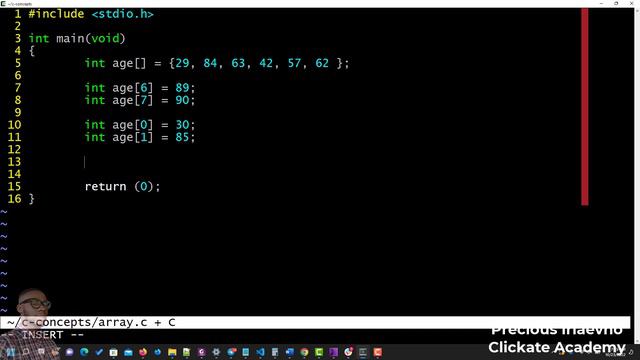Open the blue Firefox Developer Edition icon
The width and height of the screenshot is (640, 360).
pos(158,352)
